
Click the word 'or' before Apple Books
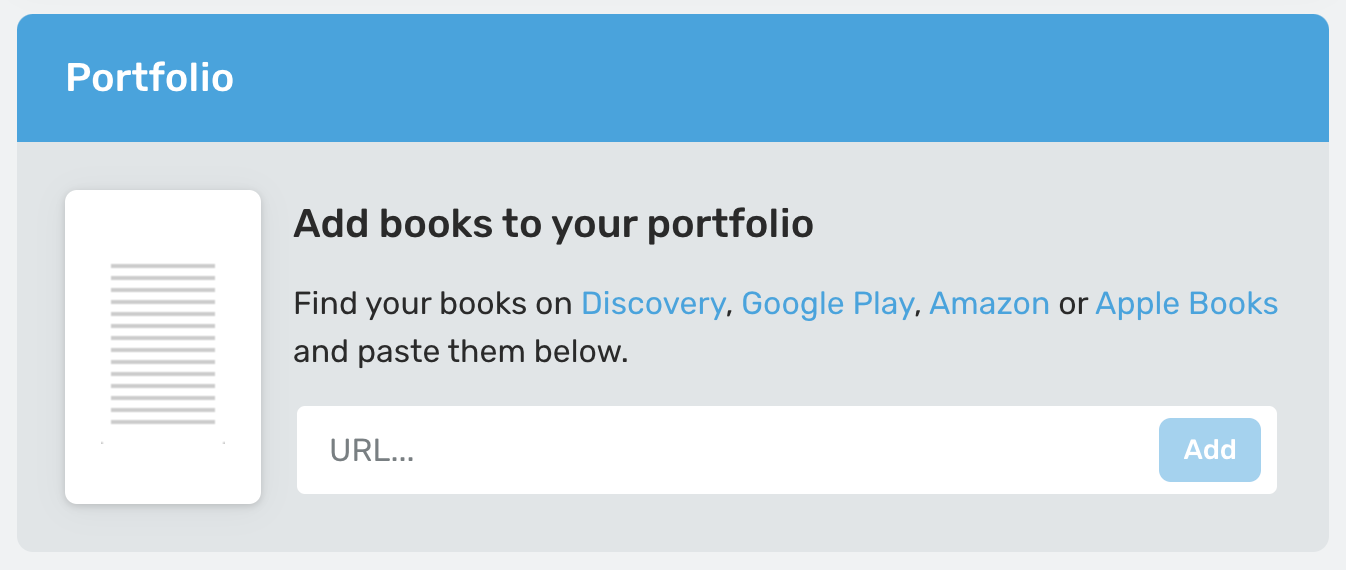tap(1073, 304)
